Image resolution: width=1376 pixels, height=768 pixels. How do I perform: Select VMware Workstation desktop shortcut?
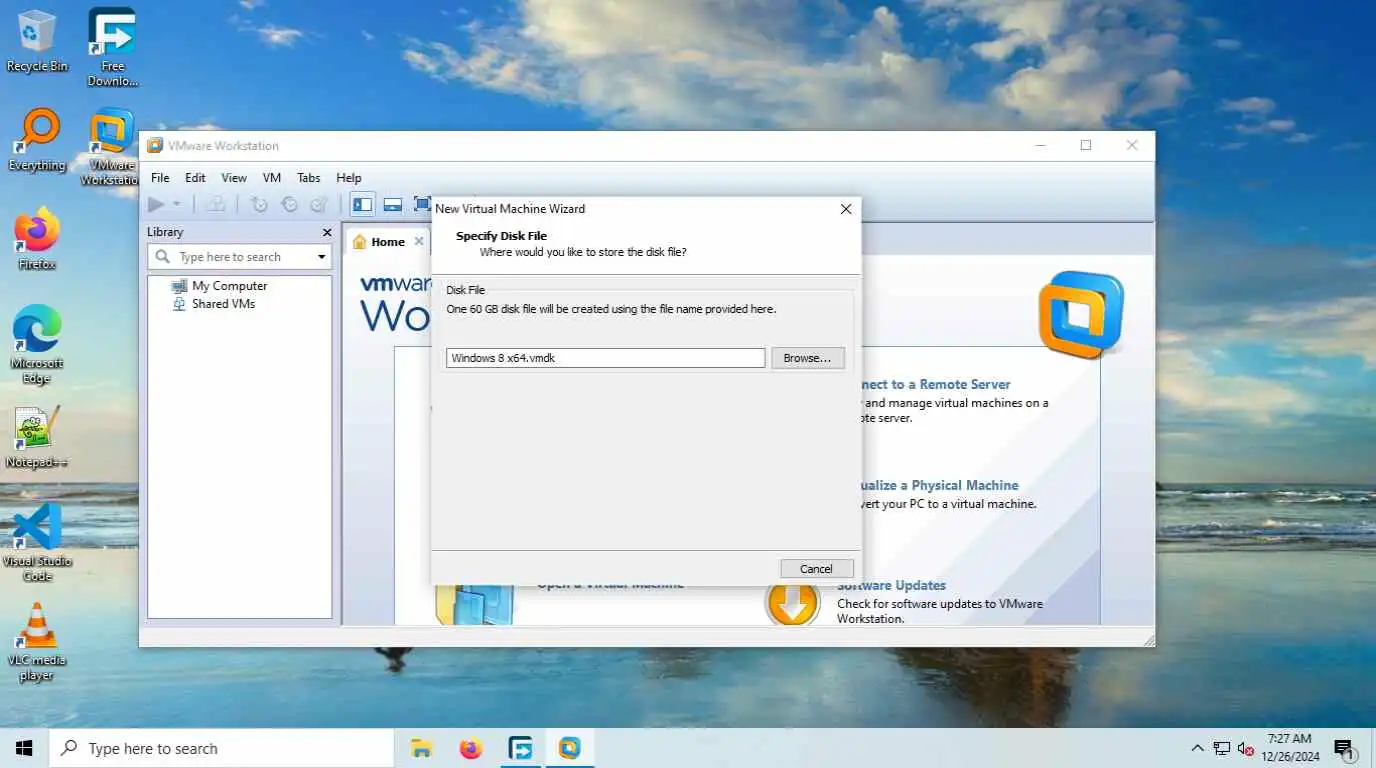click(x=110, y=147)
